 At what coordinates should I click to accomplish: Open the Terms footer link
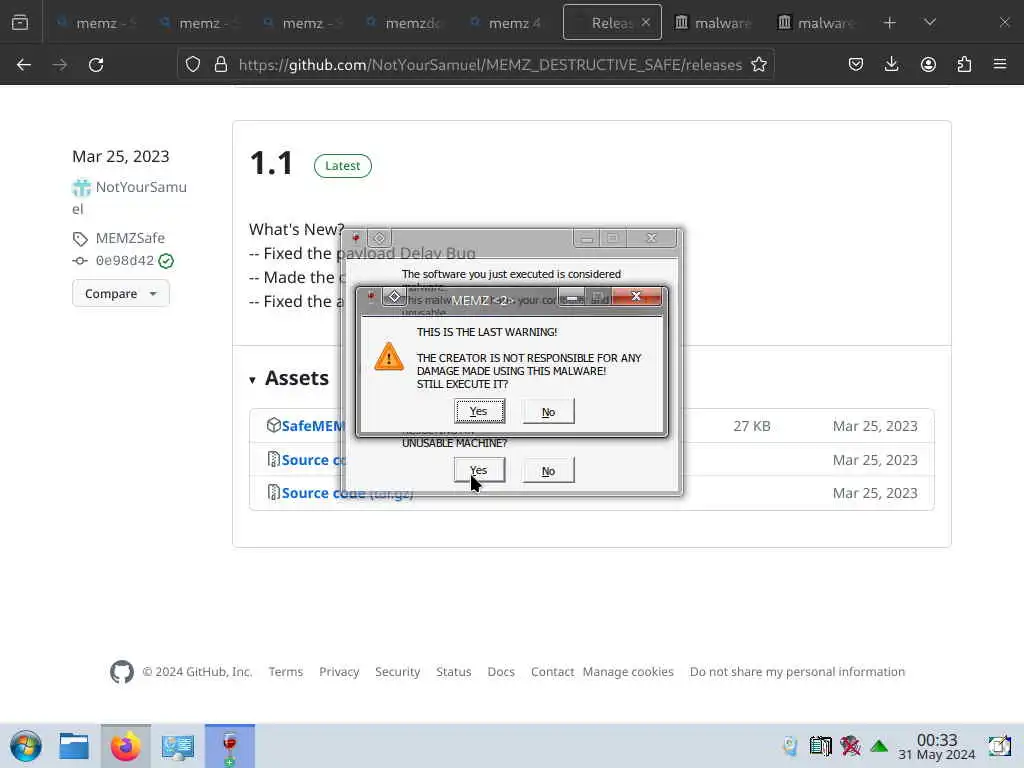285,671
